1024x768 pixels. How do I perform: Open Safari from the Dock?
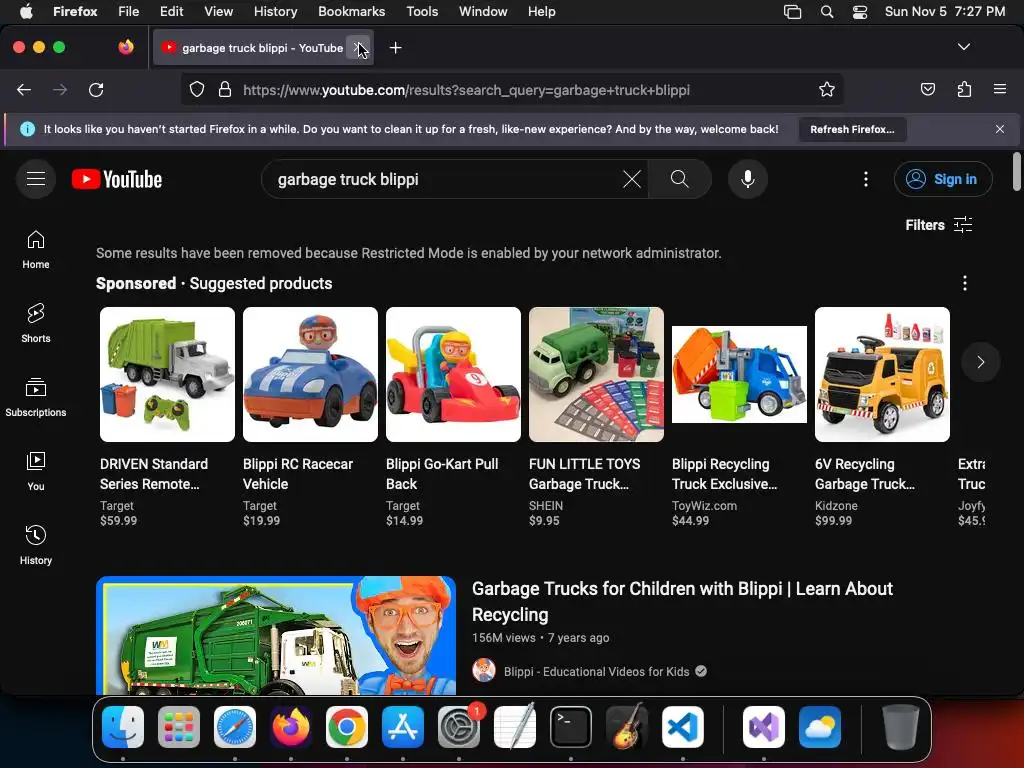234,727
